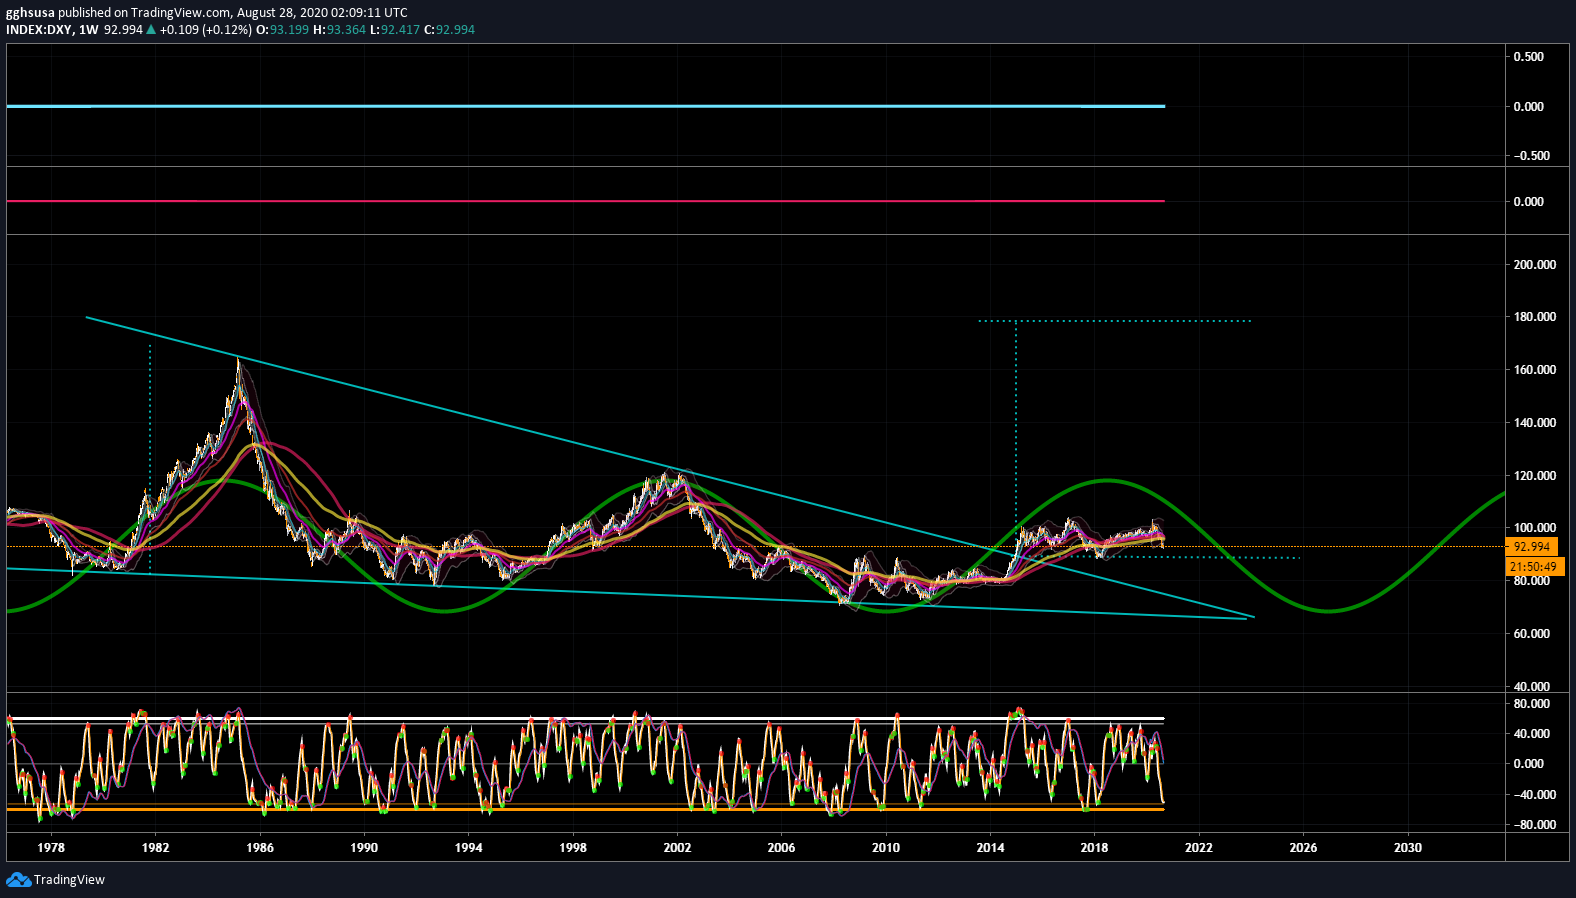Screen dimensions: 1576x898
Task: Click the -0.500 top indicator scale label
Action: pyautogui.click(x=1530, y=156)
